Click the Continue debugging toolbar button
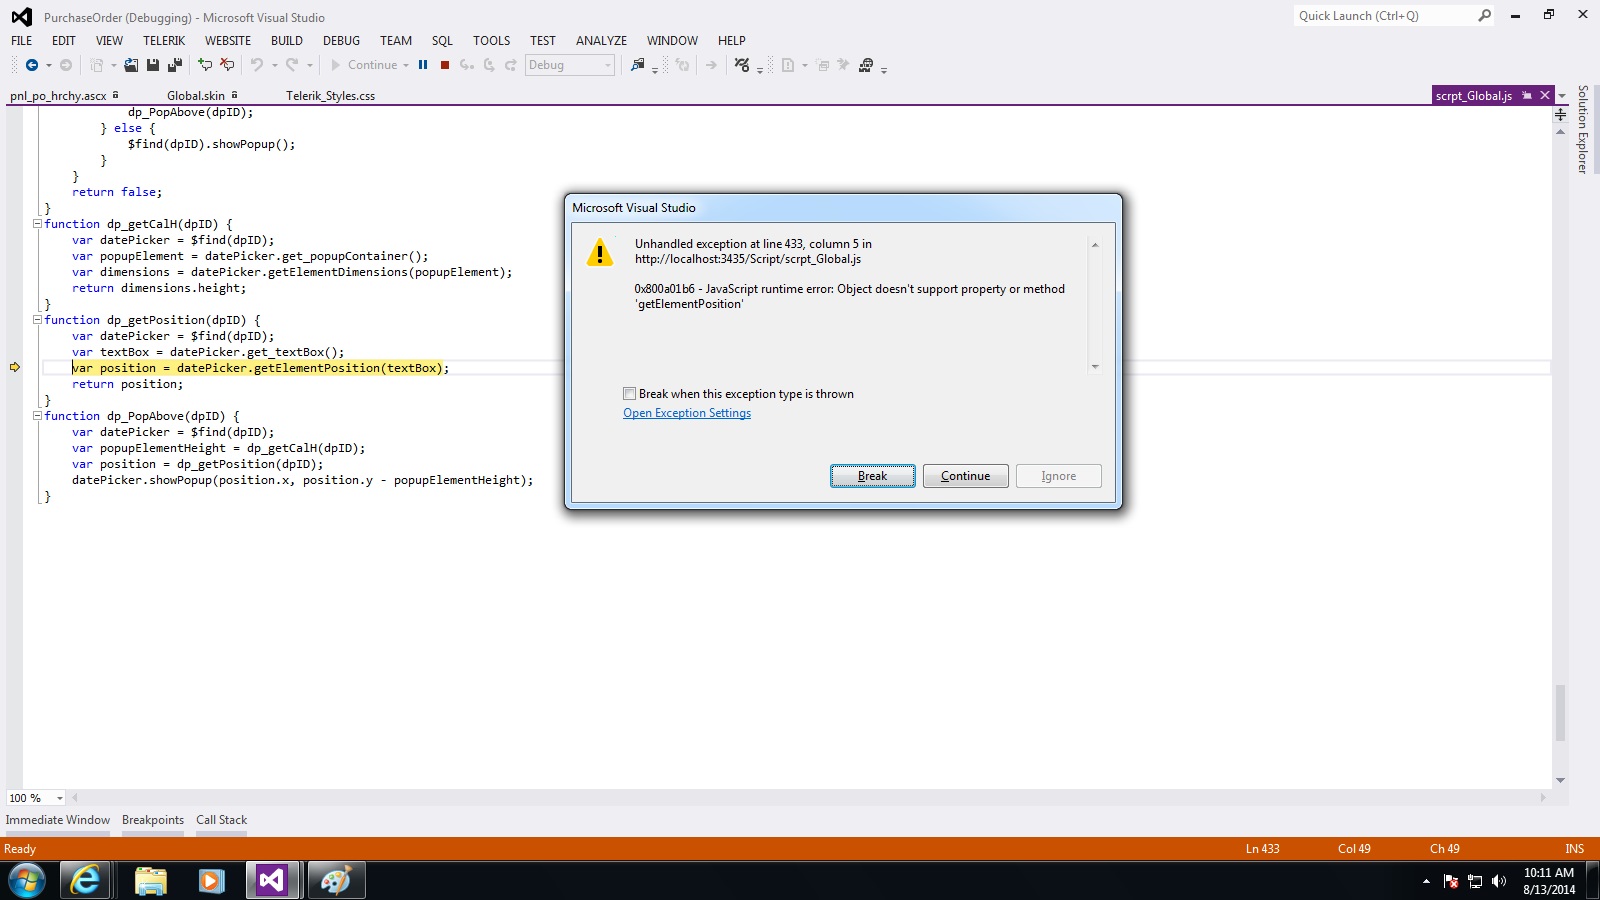 365,65
